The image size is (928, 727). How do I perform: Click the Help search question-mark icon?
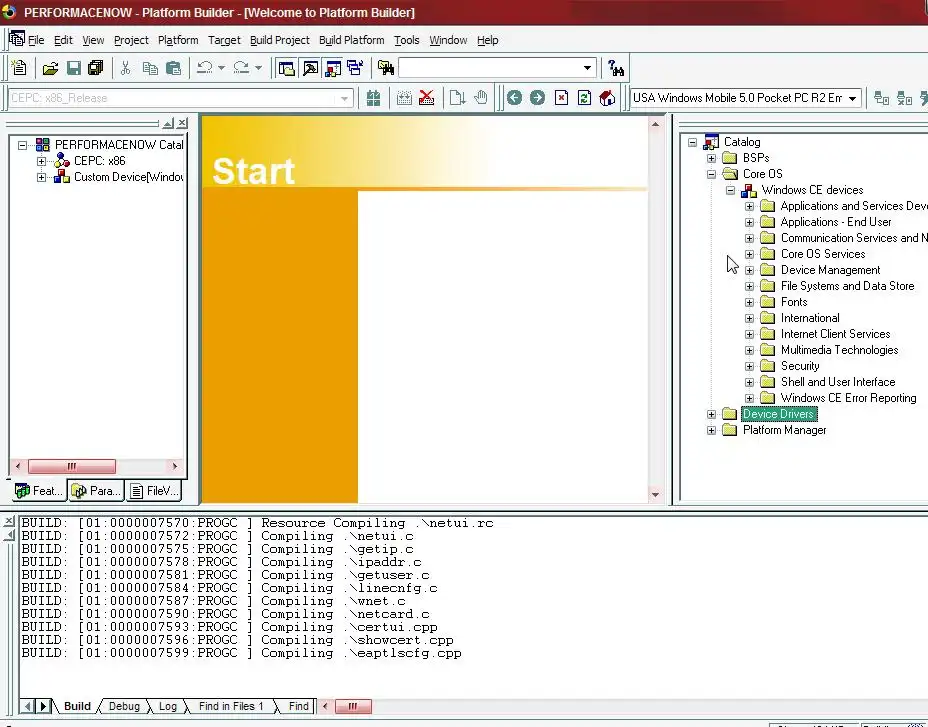616,68
